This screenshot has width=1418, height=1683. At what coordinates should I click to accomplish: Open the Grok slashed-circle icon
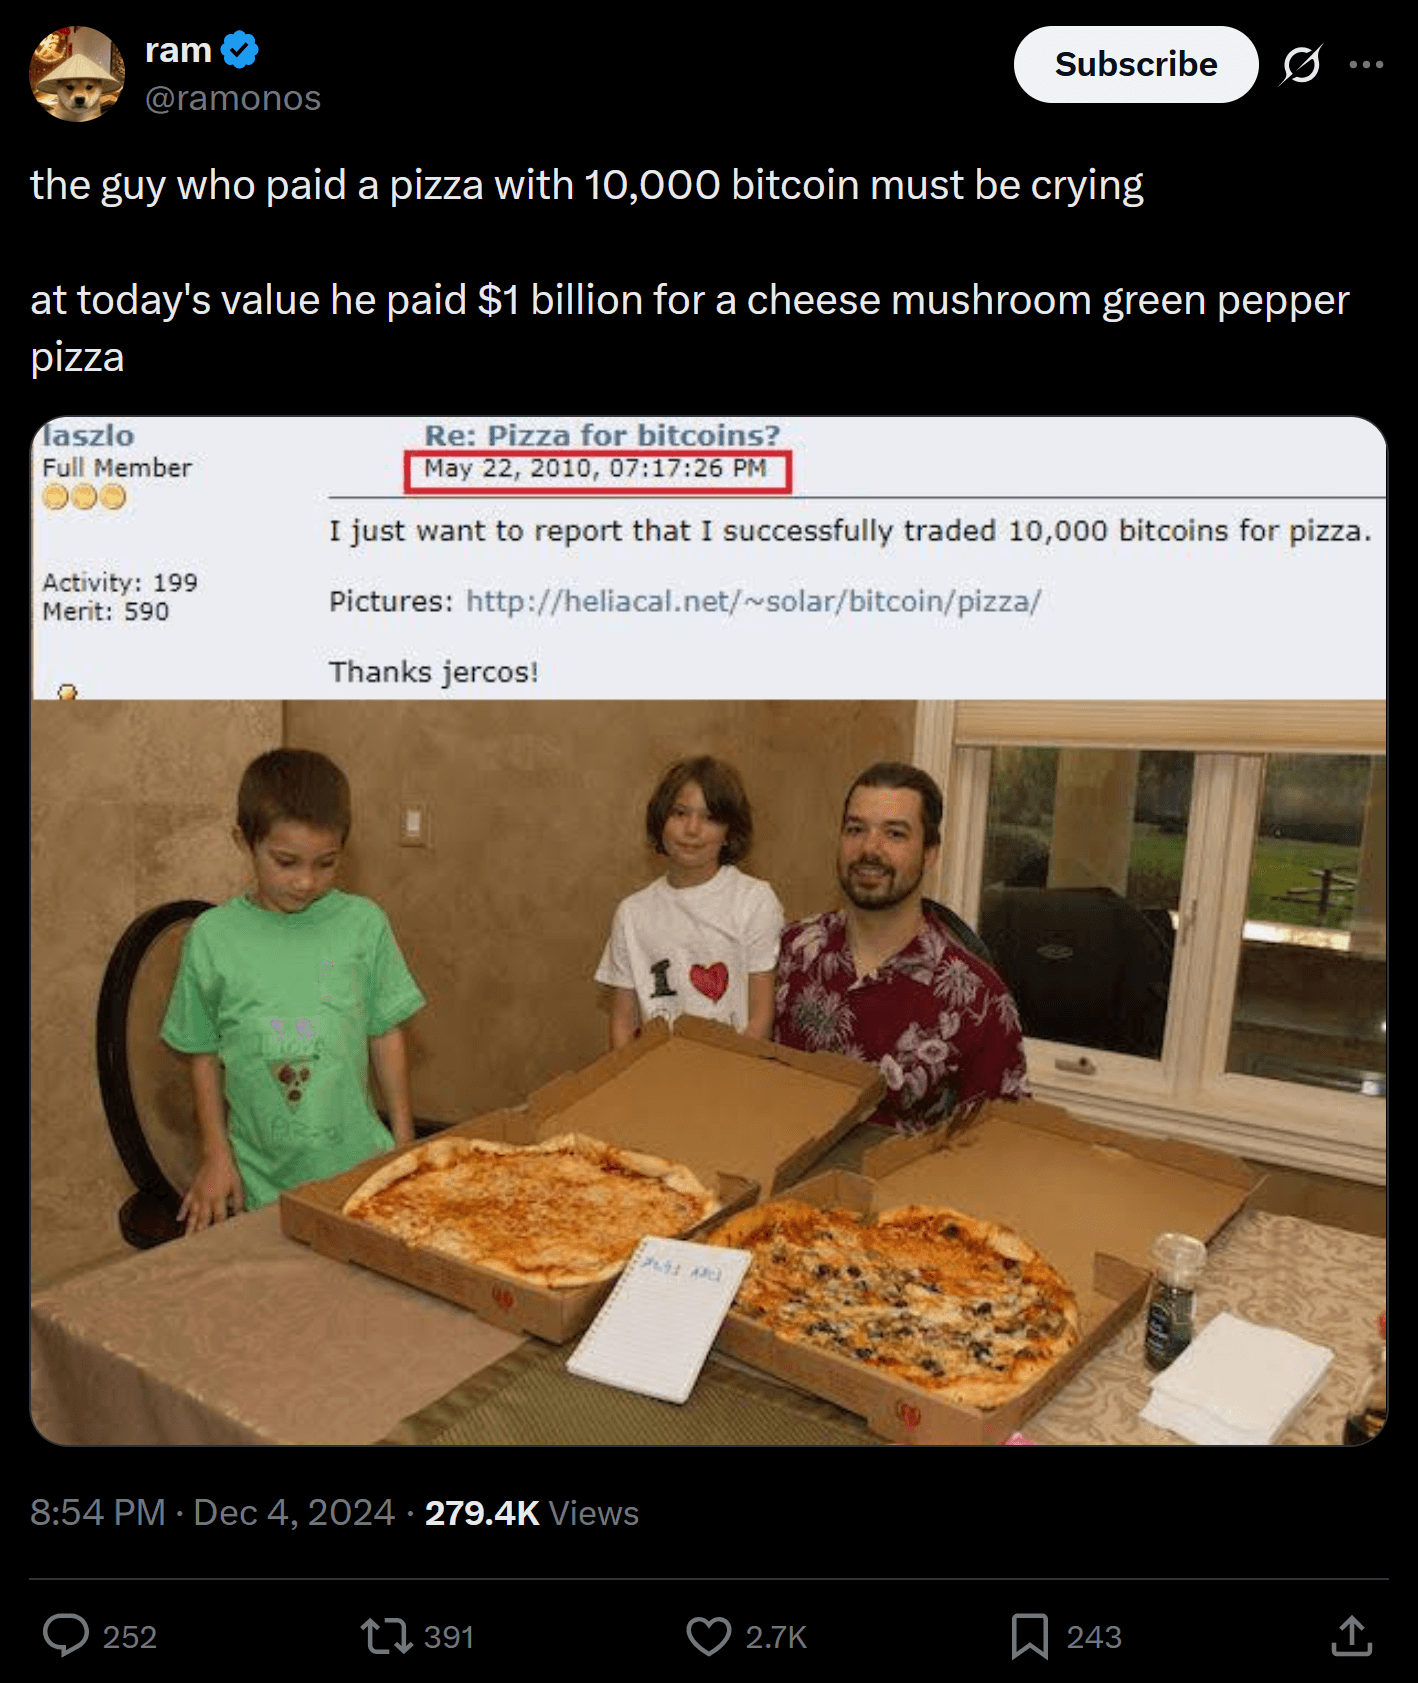(1301, 65)
